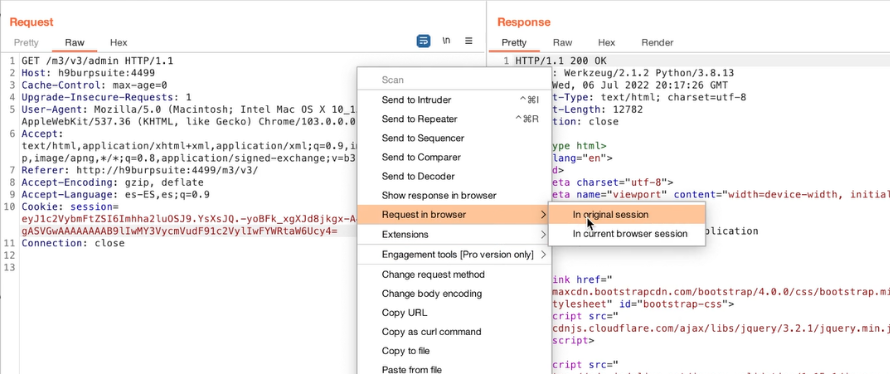The image size is (890, 374).
Task: Click the Cookie: session= line
Action: (x=70, y=207)
